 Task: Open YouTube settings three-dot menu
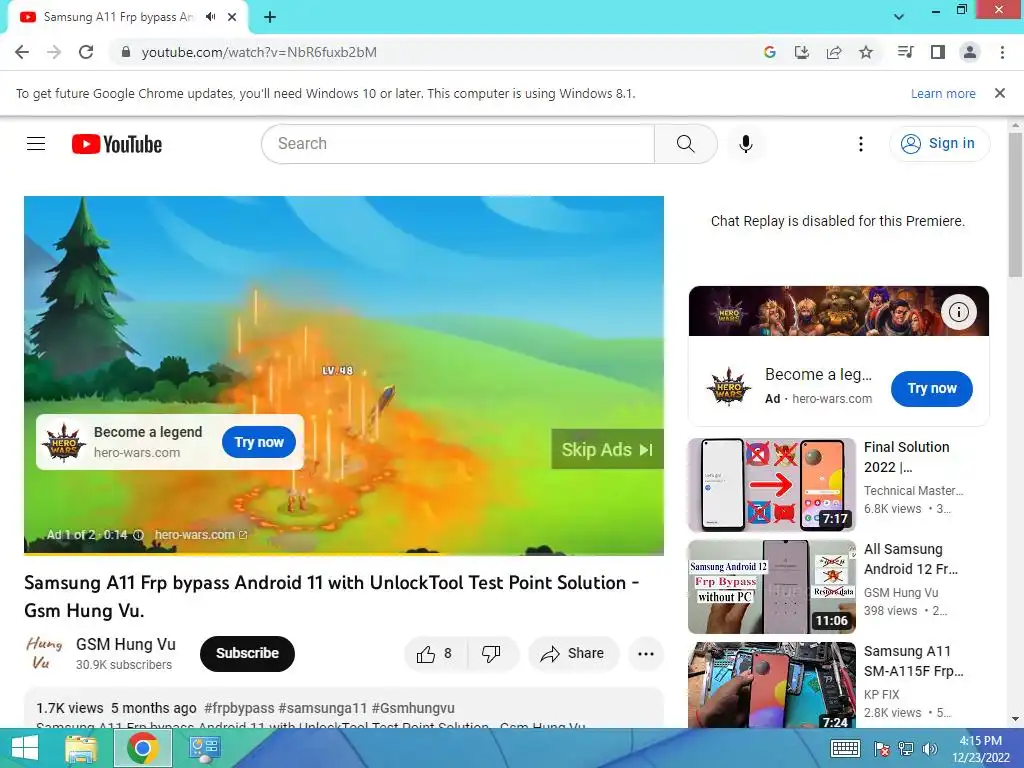[861, 144]
